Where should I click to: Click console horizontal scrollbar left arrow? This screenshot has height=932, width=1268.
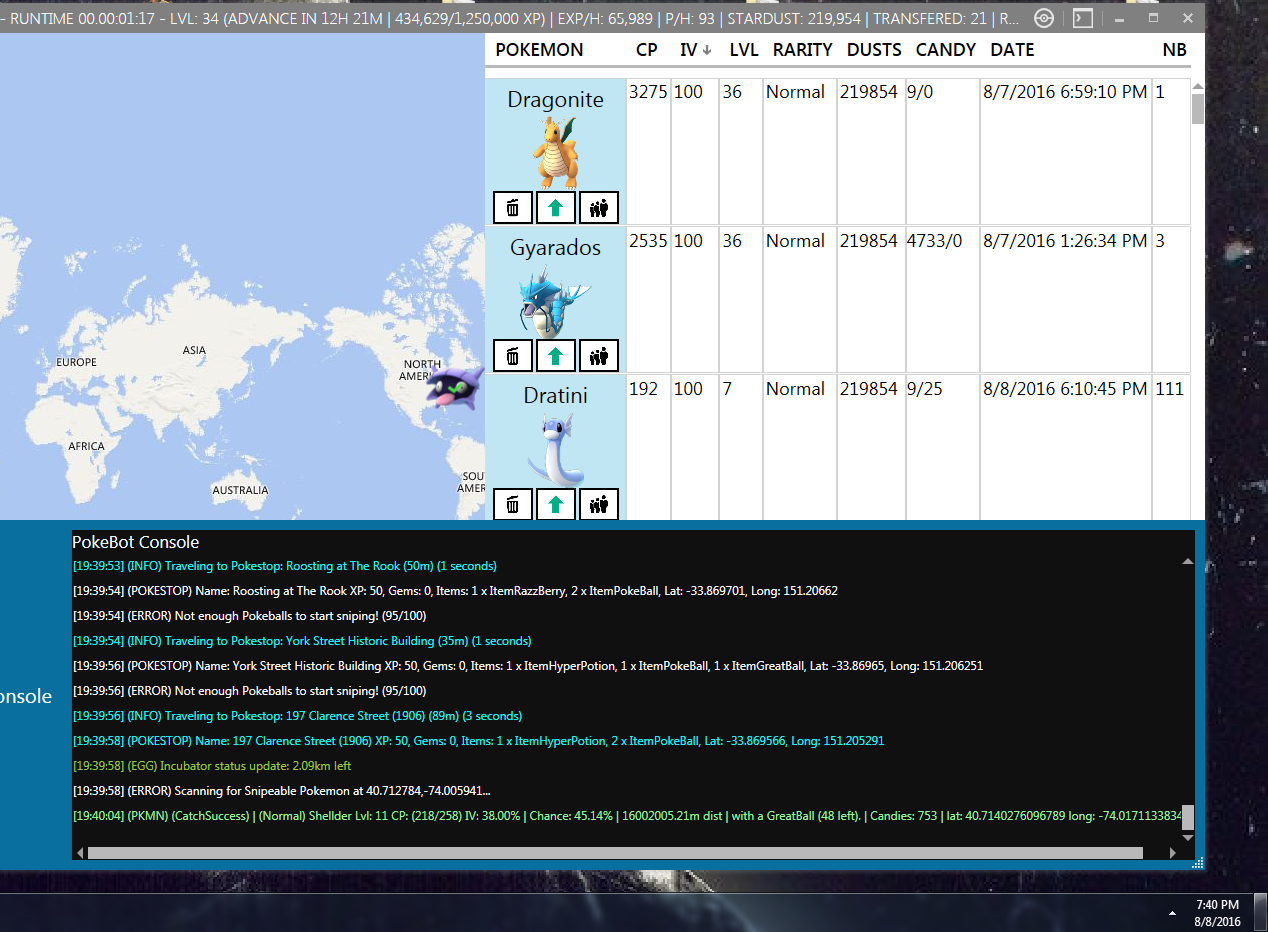[x=80, y=853]
